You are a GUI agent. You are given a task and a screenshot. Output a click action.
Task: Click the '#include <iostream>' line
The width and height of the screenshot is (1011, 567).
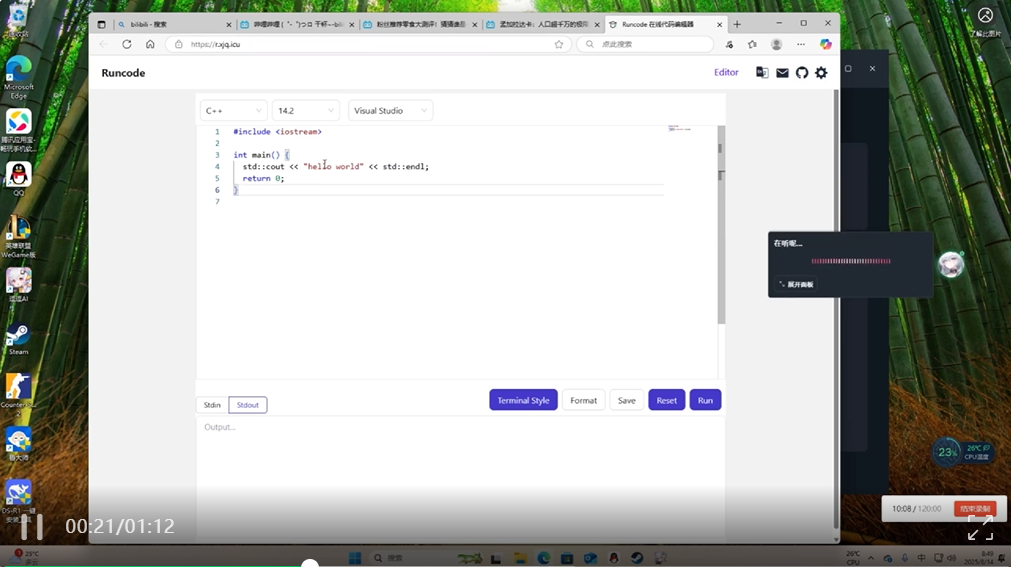coord(277,132)
